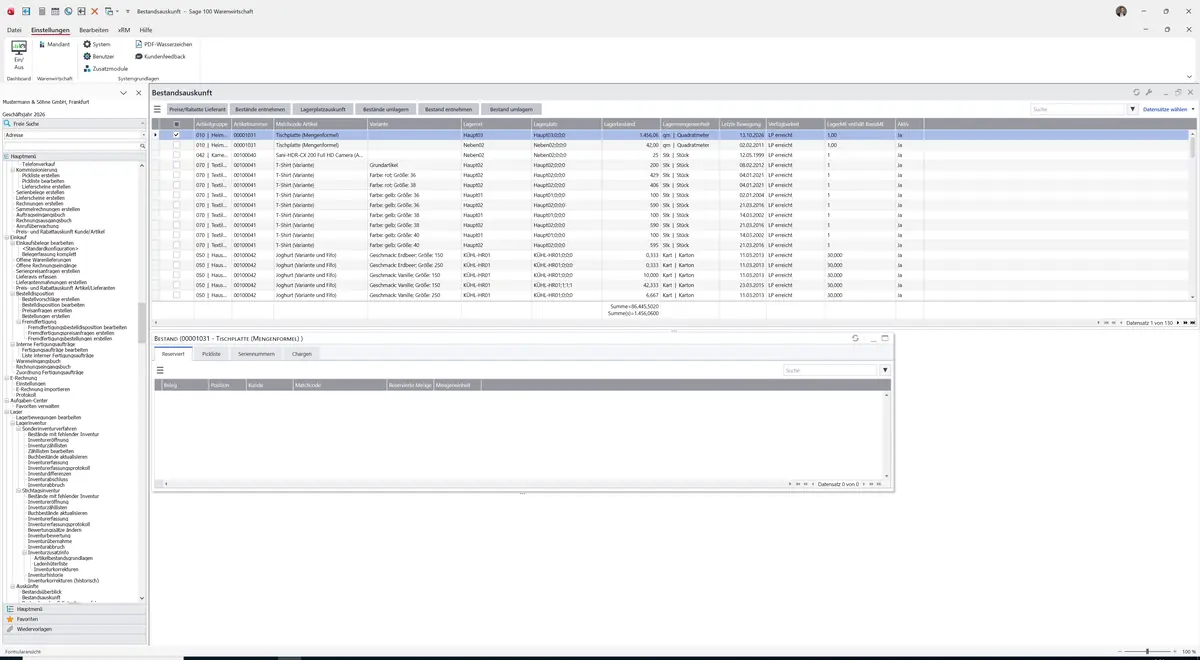Toggle the select-all checkbox in the grid header
The height and width of the screenshot is (660, 1200).
click(x=176, y=124)
